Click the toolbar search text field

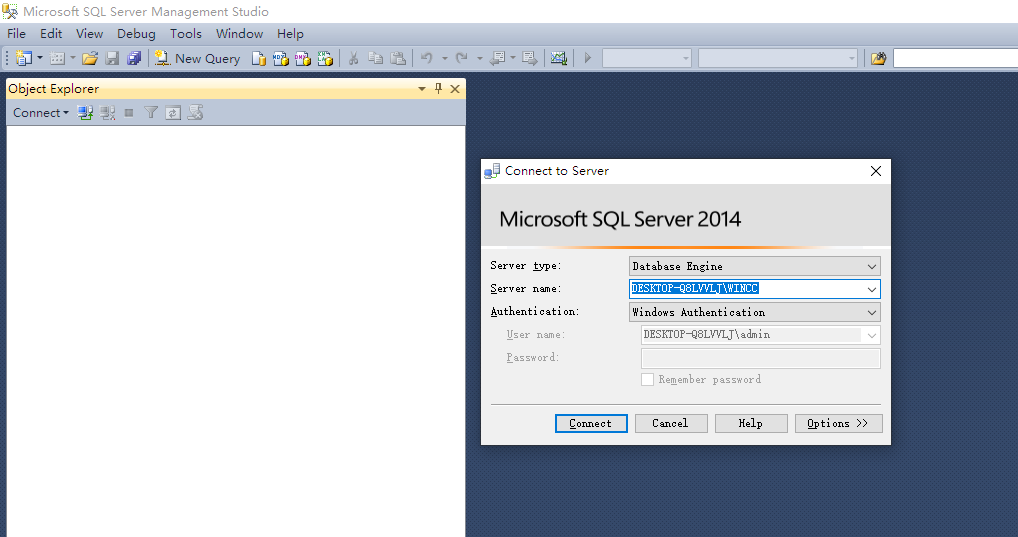click(x=956, y=58)
